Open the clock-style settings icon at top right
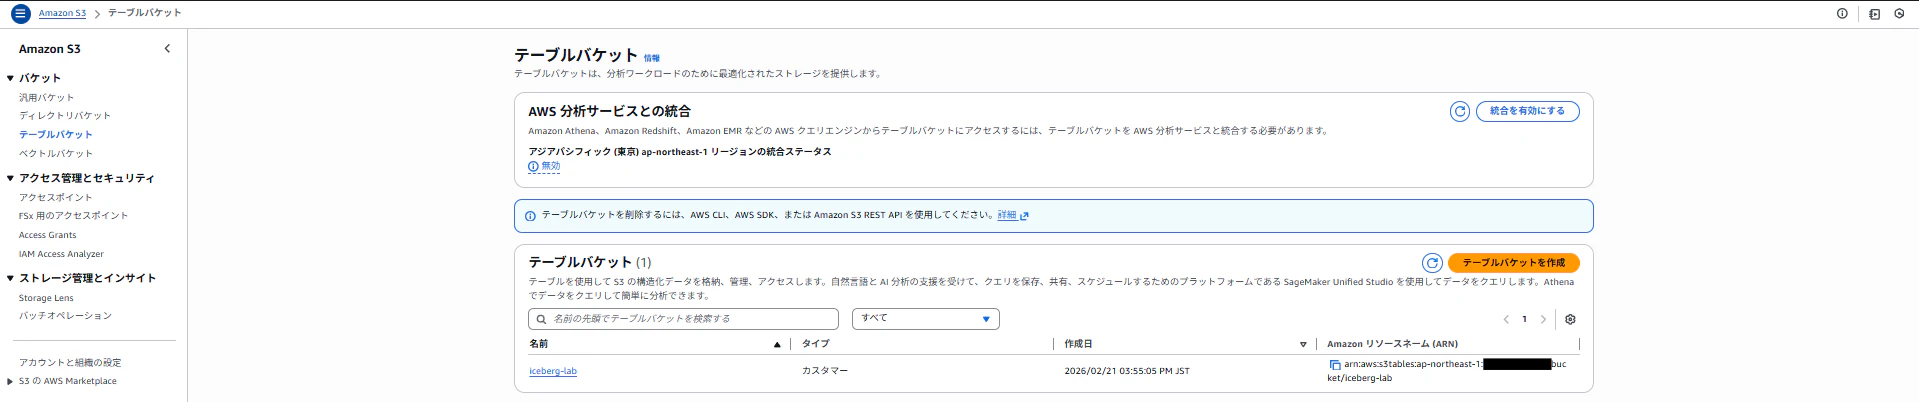 point(1899,14)
